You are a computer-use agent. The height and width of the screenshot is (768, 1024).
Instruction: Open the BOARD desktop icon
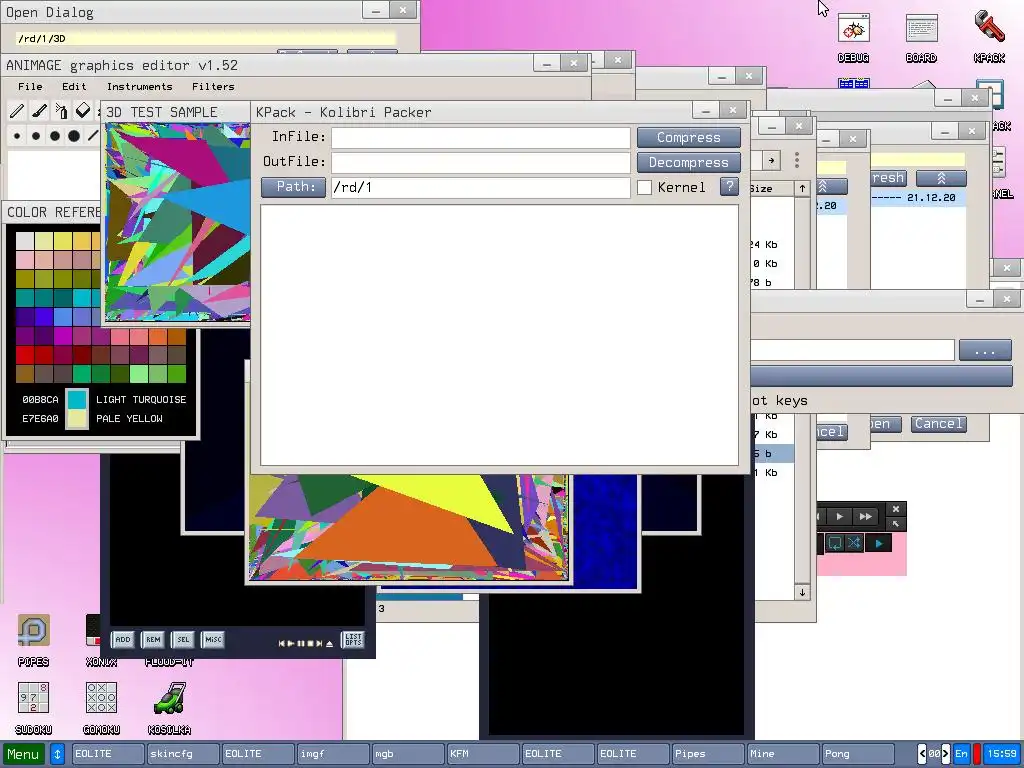(x=921, y=38)
